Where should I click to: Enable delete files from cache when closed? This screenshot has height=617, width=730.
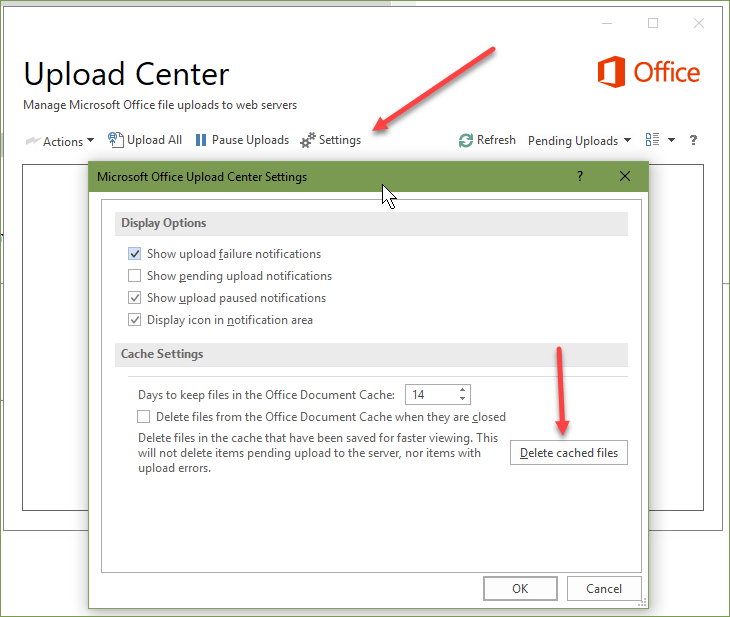pyautogui.click(x=143, y=416)
